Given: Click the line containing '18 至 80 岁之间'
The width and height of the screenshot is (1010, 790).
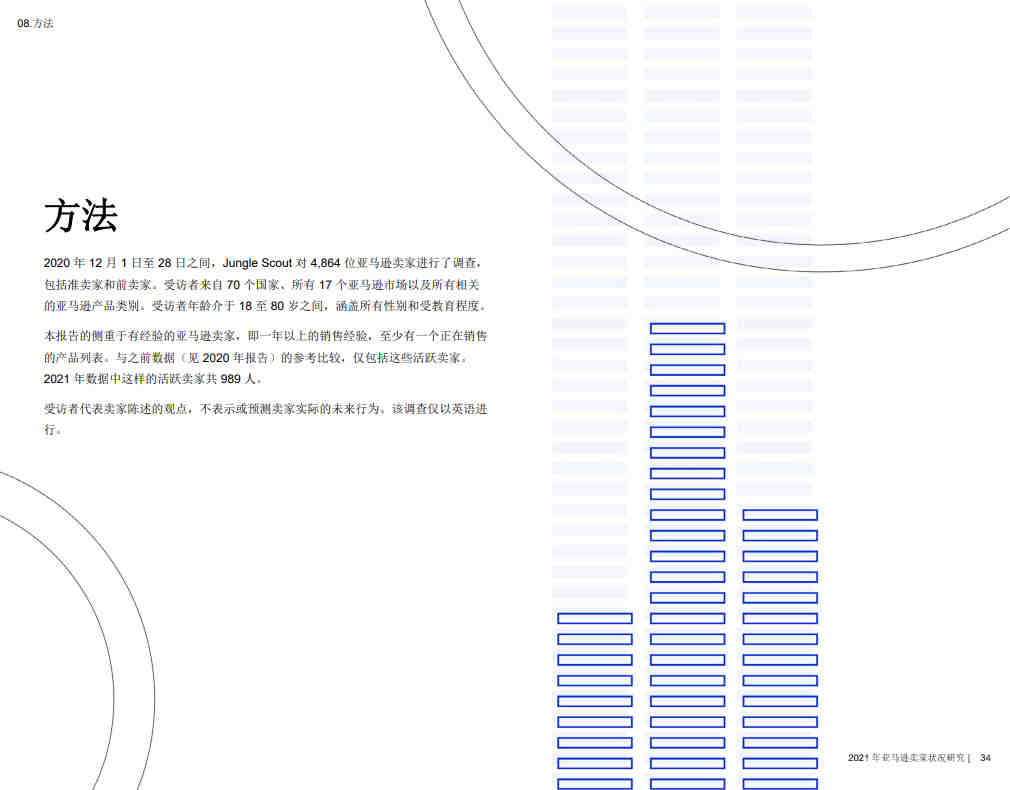Looking at the screenshot, I should tap(265, 305).
